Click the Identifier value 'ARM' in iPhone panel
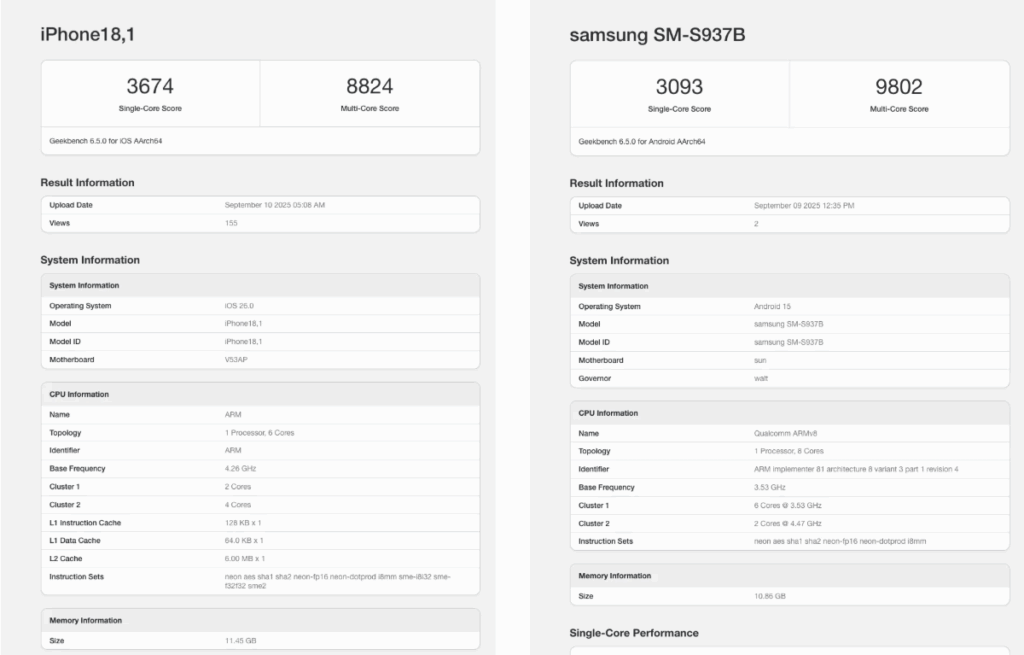Image resolution: width=1024 pixels, height=655 pixels. (x=233, y=451)
